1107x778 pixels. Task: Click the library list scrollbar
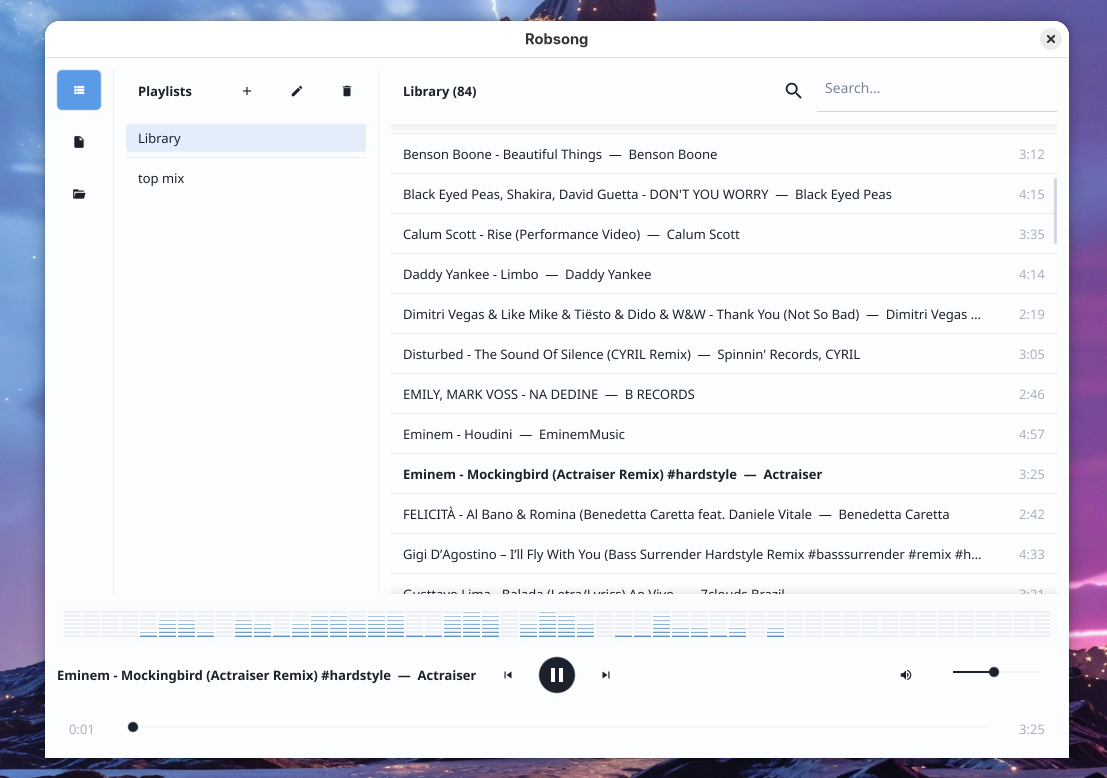[x=1055, y=211]
